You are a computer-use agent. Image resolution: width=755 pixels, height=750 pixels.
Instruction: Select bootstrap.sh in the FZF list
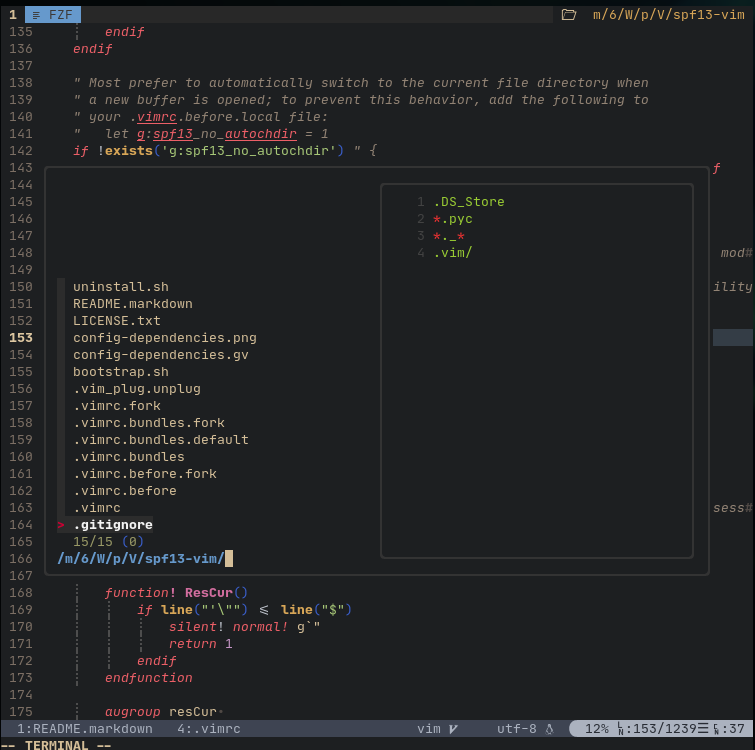[121, 372]
